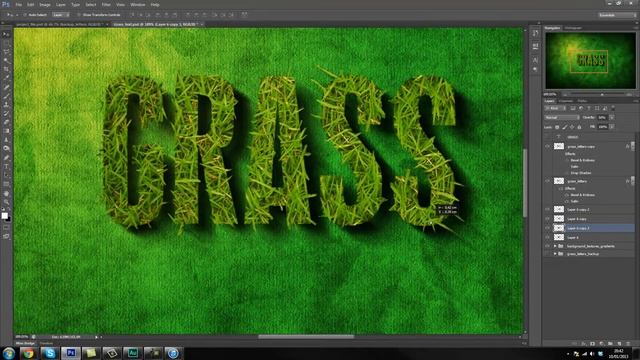Open the Mini Bridge tab
Viewport: 640px width, 360px height.
pyautogui.click(x=25, y=343)
